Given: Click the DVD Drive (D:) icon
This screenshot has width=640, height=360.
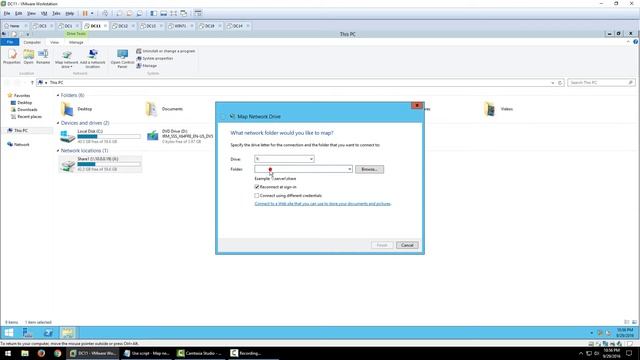Looking at the screenshot, I should click(x=153, y=136).
